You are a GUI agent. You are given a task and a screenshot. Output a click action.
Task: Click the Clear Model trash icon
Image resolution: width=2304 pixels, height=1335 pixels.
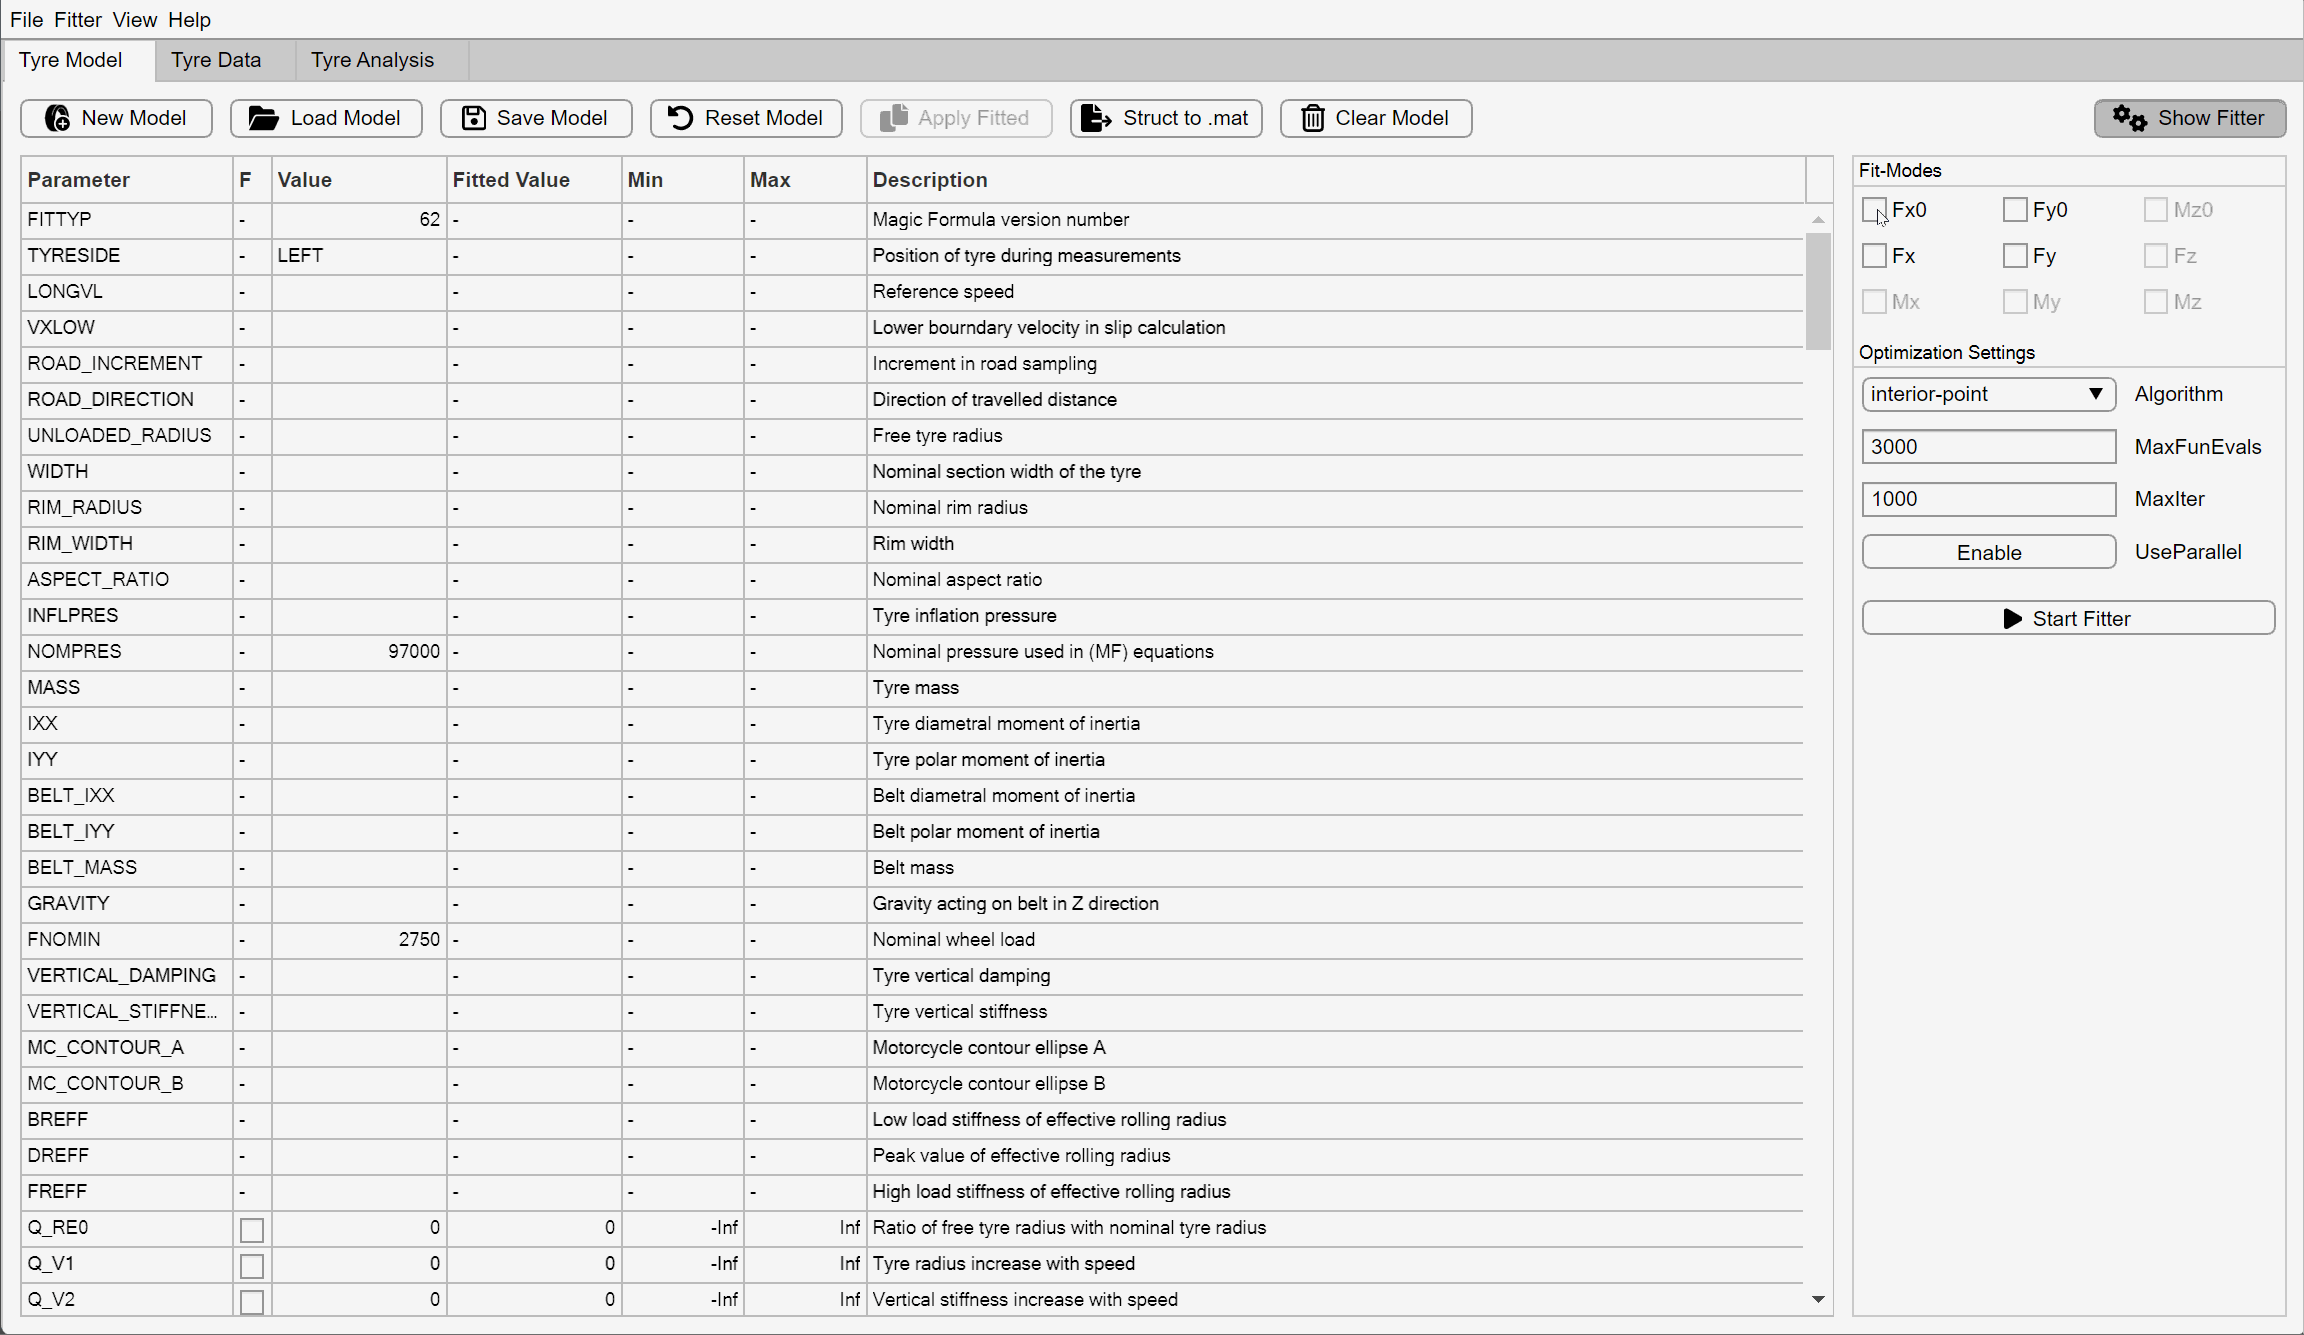coord(1312,118)
